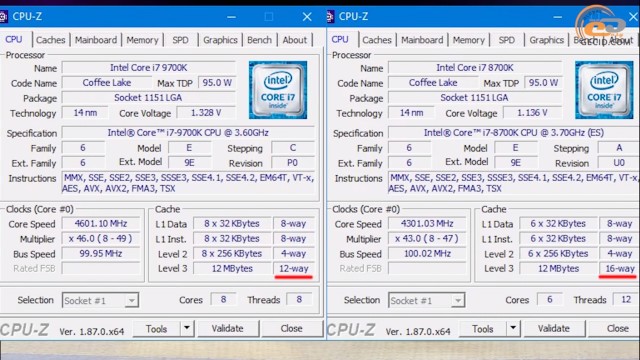Switch to Memory tab in left CPU-Z window
The image size is (640, 360).
(x=142, y=40)
